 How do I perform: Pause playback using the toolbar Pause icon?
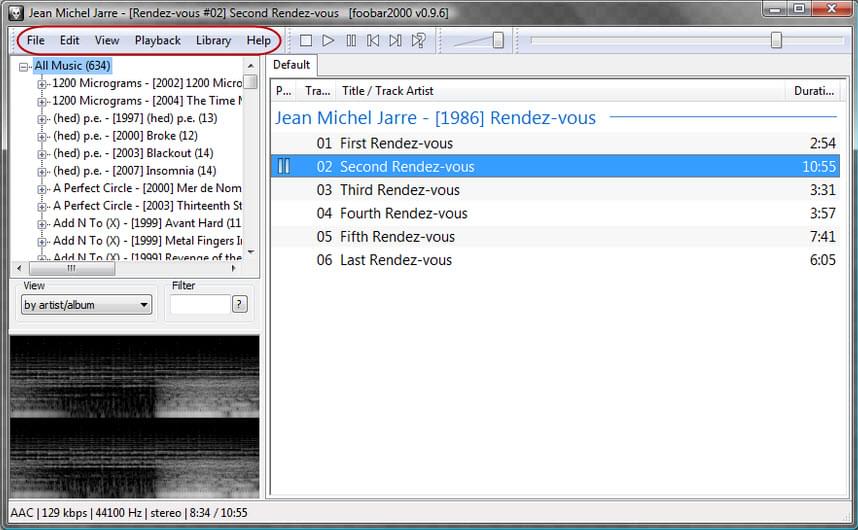(351, 41)
